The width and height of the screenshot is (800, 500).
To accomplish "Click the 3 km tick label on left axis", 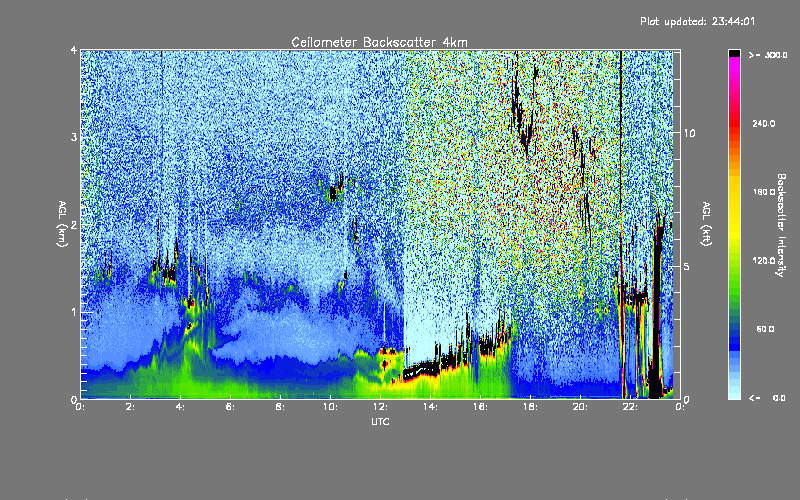I will pyautogui.click(x=74, y=137).
